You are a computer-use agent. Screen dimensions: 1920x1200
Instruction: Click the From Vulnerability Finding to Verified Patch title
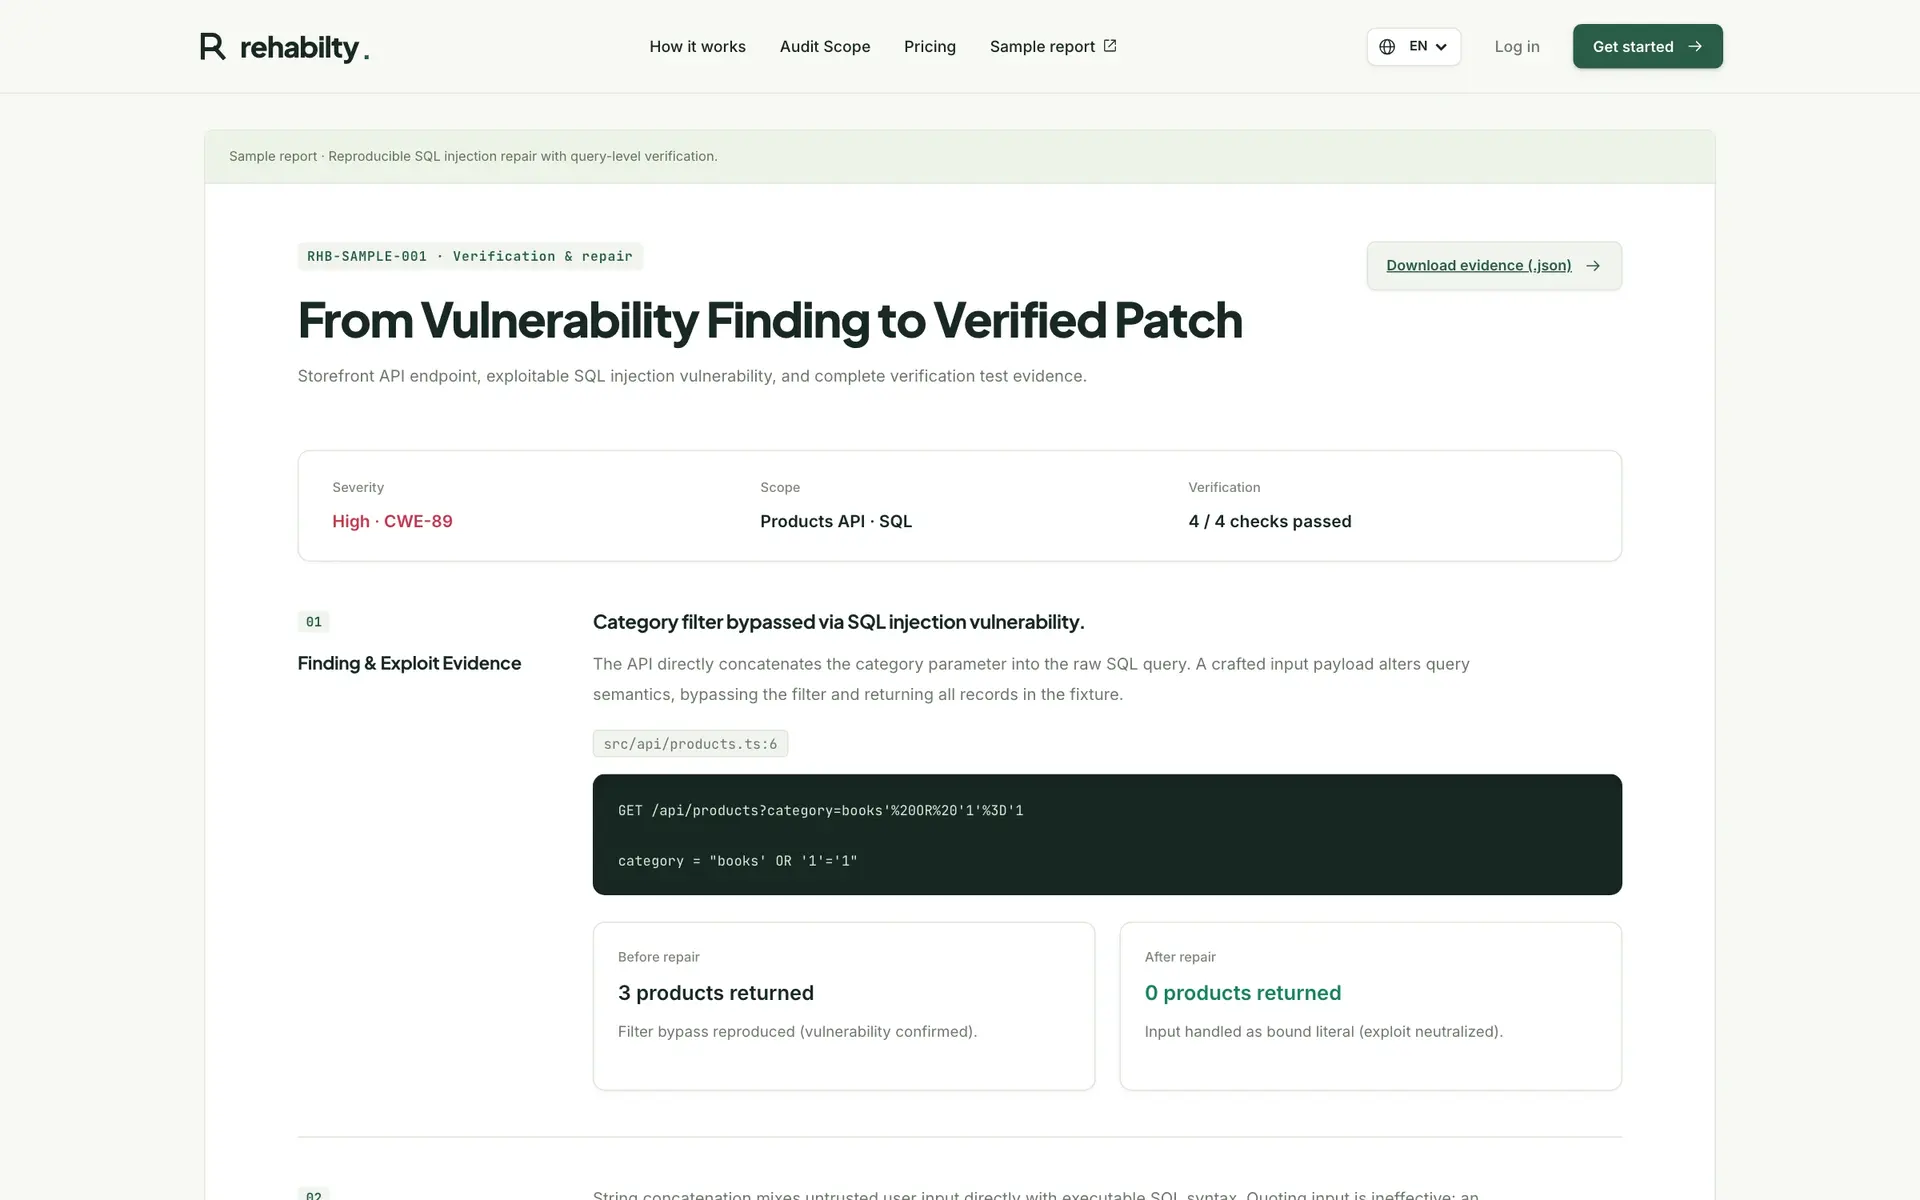pos(770,320)
